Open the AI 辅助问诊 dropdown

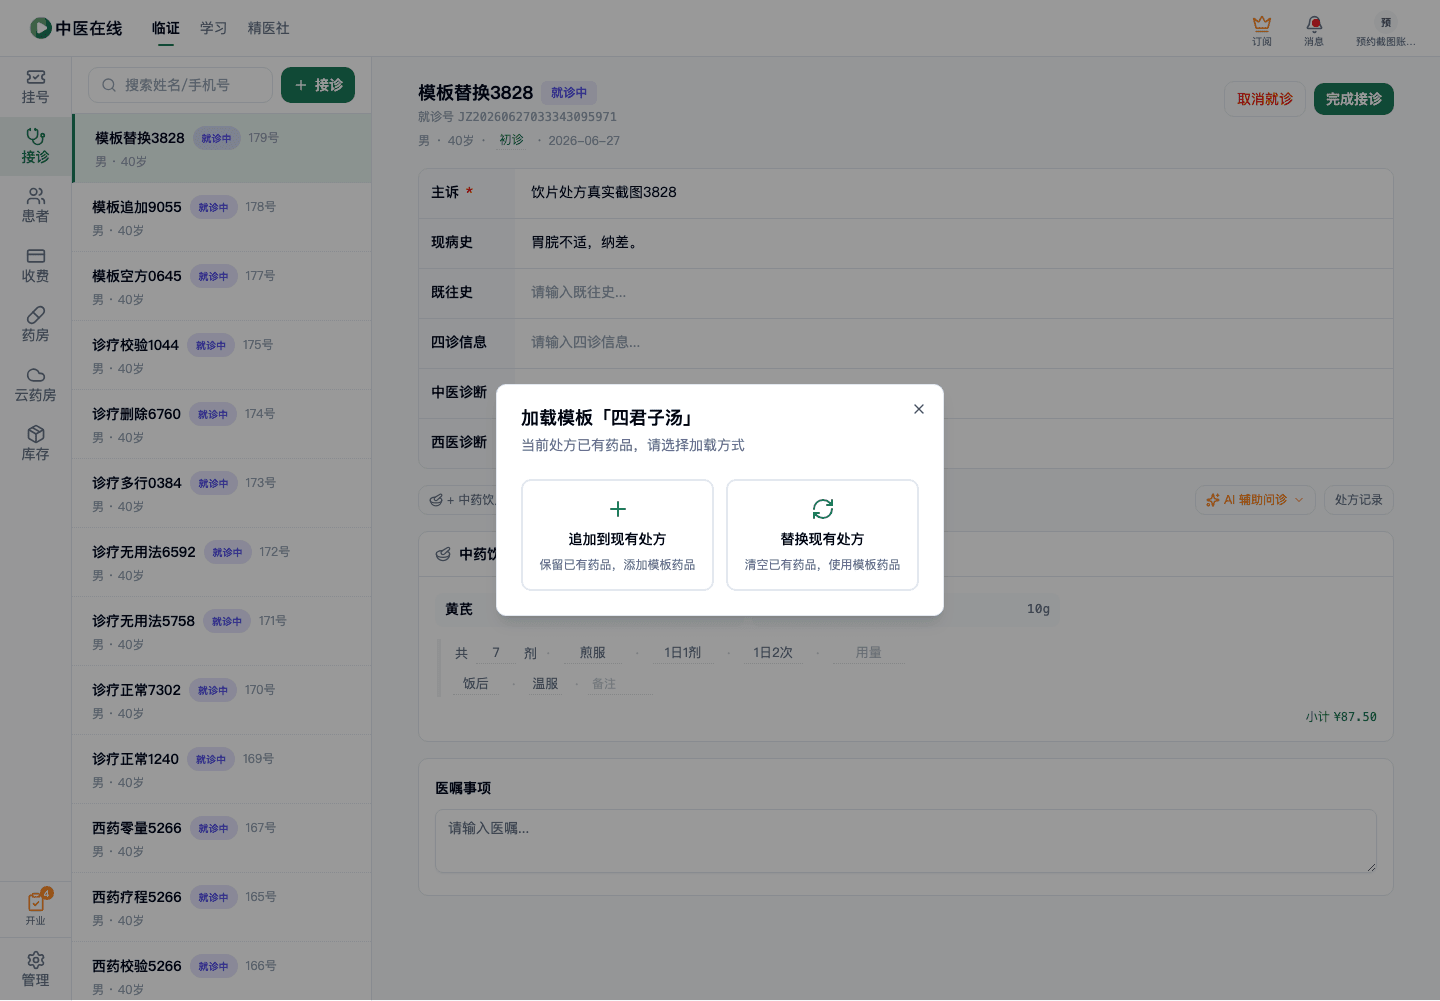coord(1255,500)
